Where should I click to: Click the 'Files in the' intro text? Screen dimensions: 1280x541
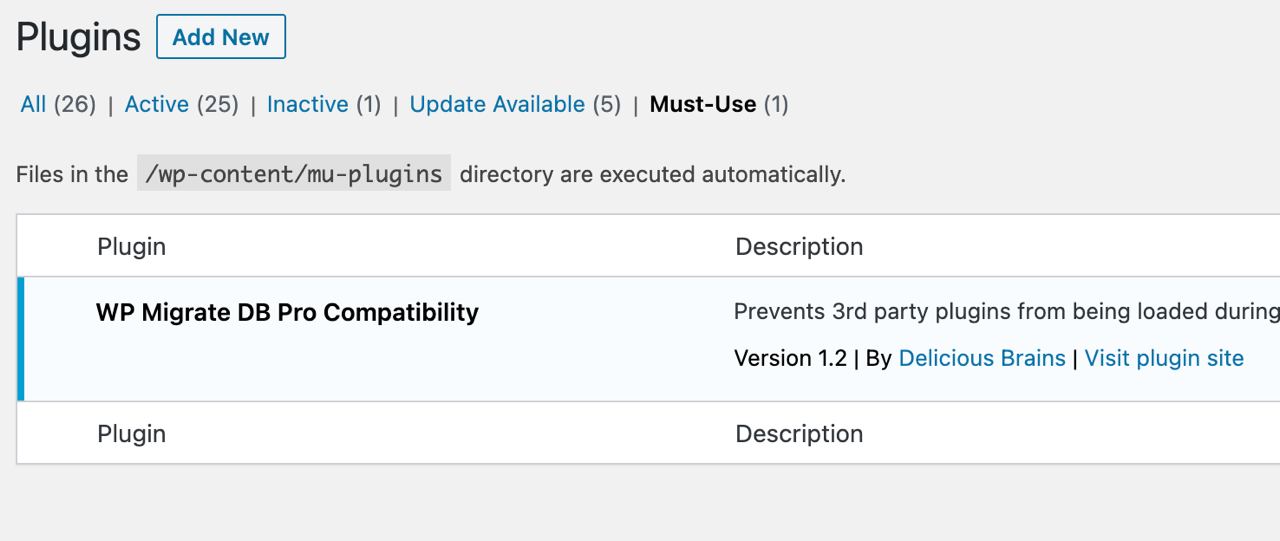72,174
